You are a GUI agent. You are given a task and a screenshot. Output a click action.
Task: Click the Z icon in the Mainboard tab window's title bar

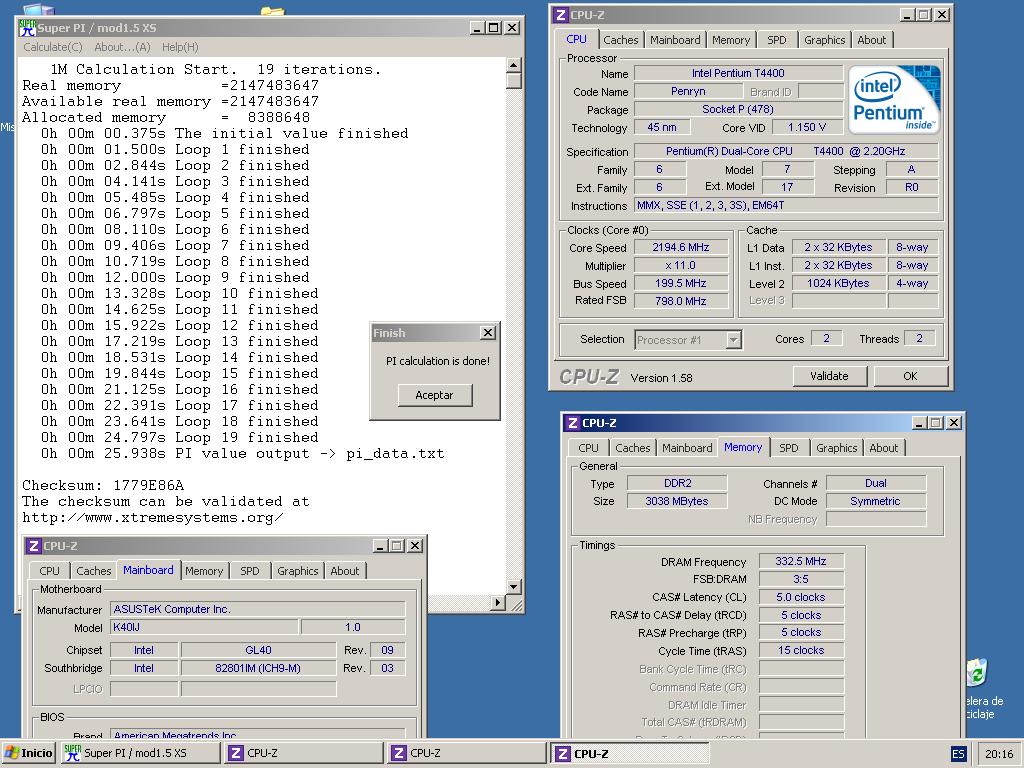(x=34, y=545)
